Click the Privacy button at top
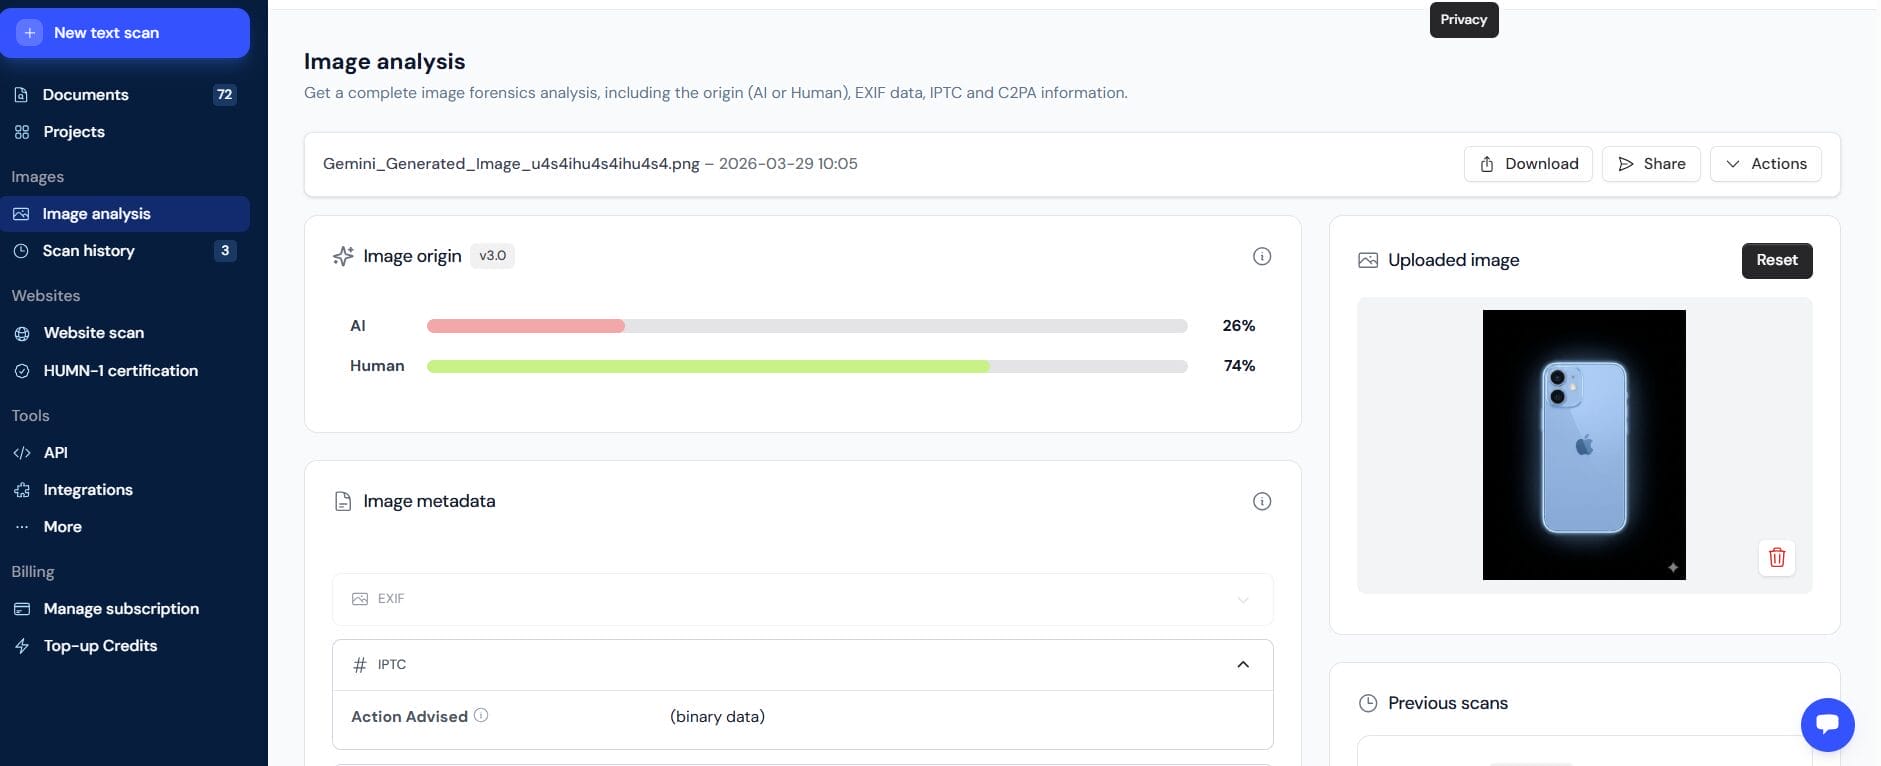 coord(1464,20)
